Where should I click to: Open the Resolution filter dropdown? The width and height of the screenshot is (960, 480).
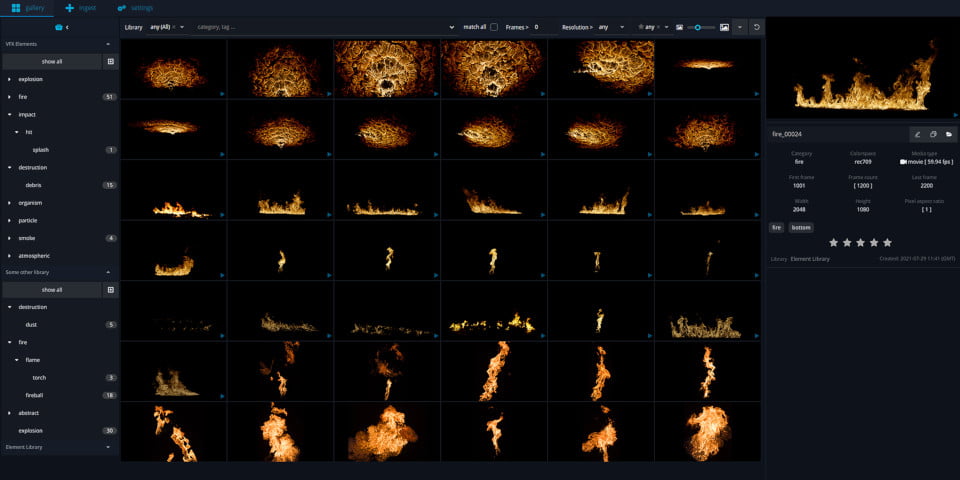(x=610, y=27)
